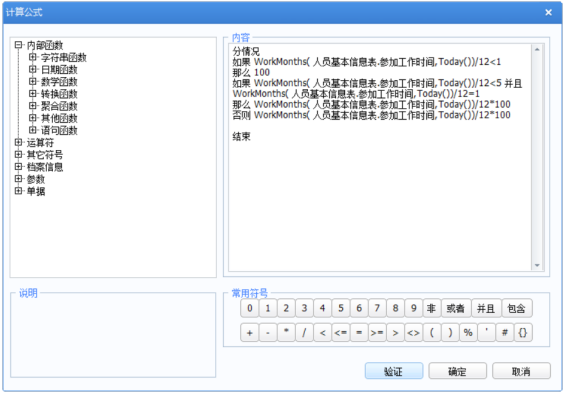
Task: Select the 单据 tree label
Action: (36, 191)
